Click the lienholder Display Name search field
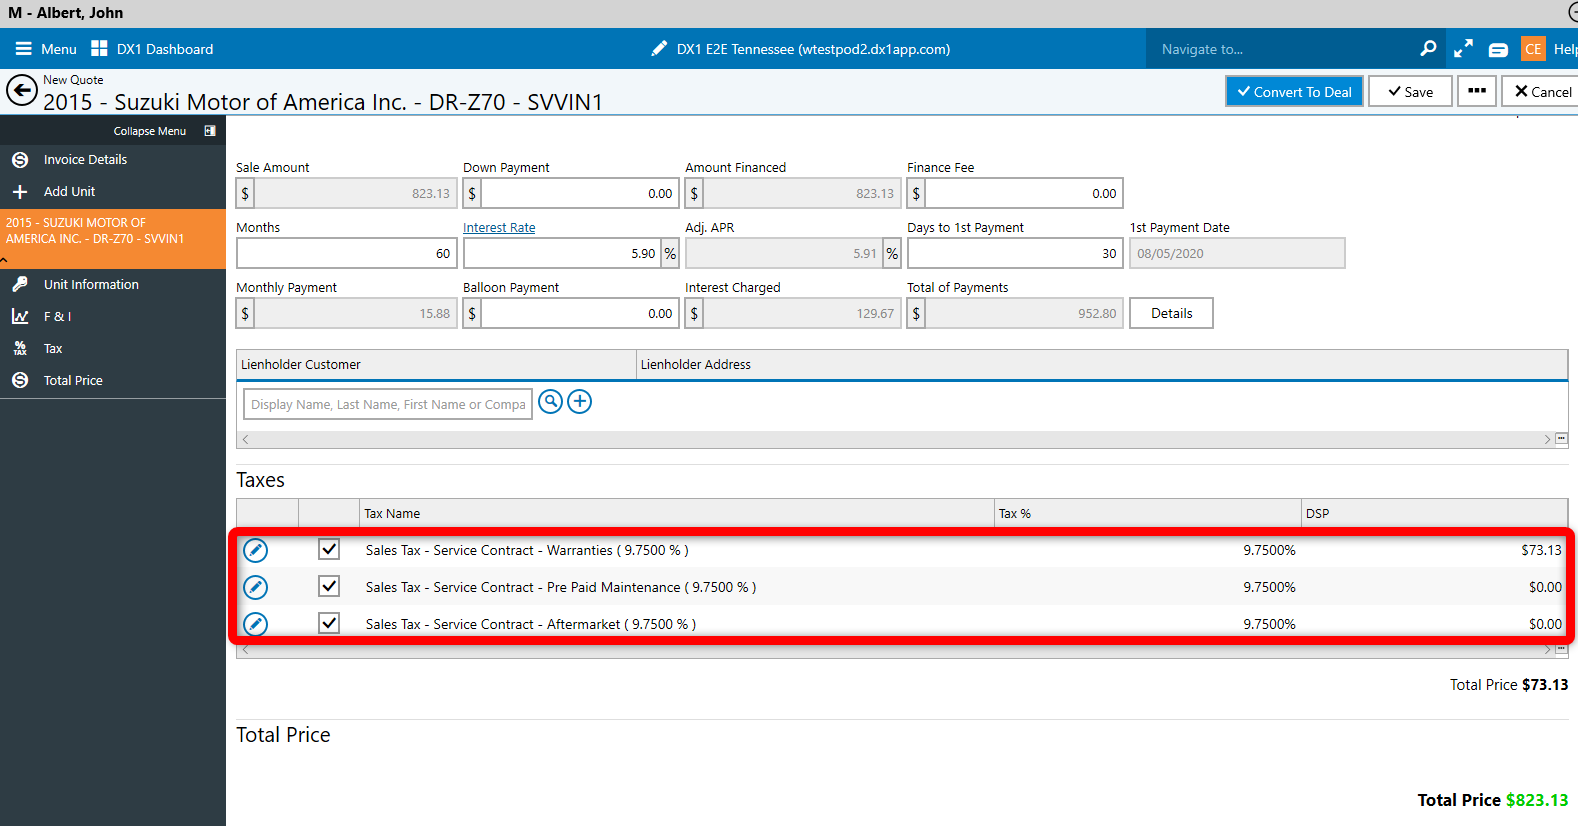 [388, 404]
